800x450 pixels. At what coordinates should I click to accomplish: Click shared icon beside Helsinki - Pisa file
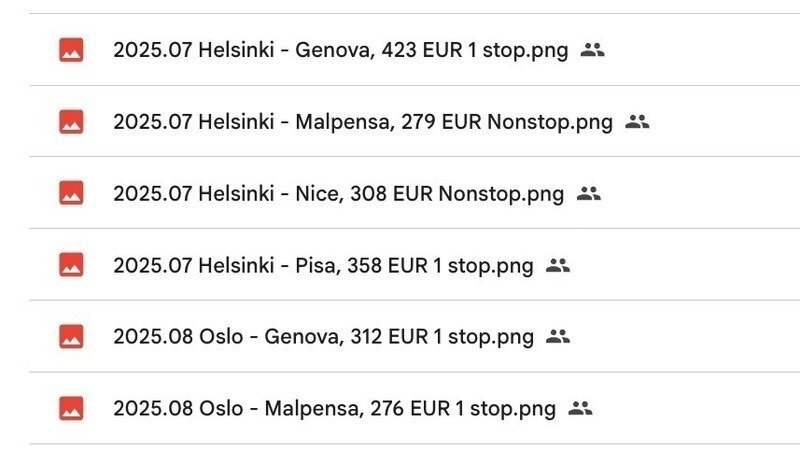558,265
